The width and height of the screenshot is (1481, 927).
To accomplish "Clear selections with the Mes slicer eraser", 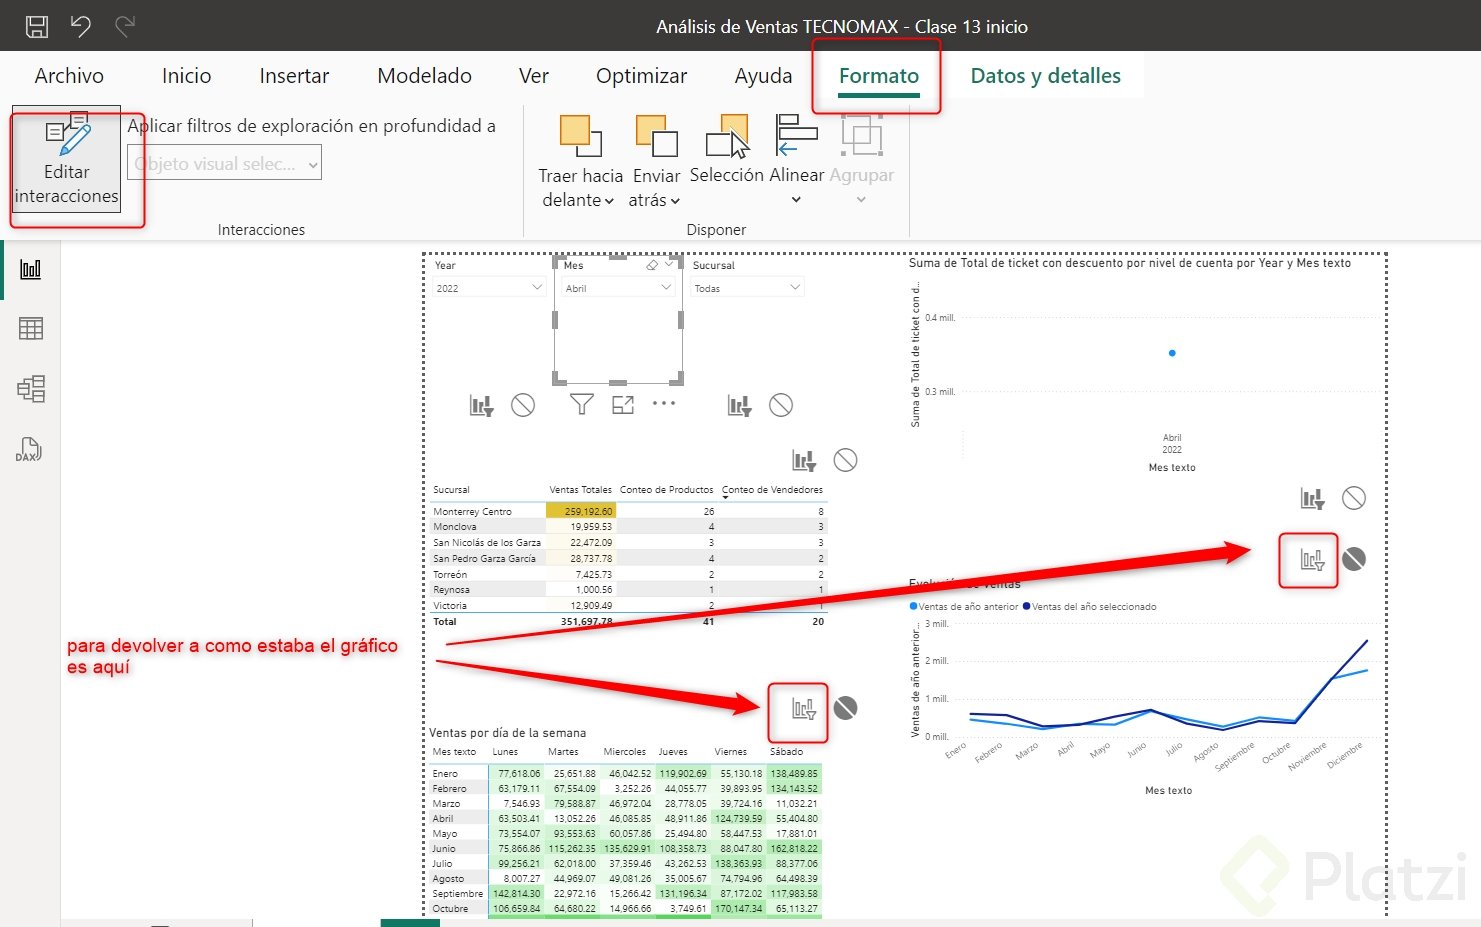I will coord(652,265).
